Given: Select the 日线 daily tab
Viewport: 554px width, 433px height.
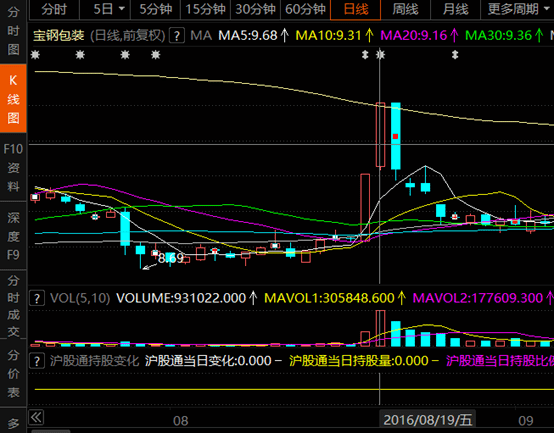Looking at the screenshot, I should [x=355, y=9].
